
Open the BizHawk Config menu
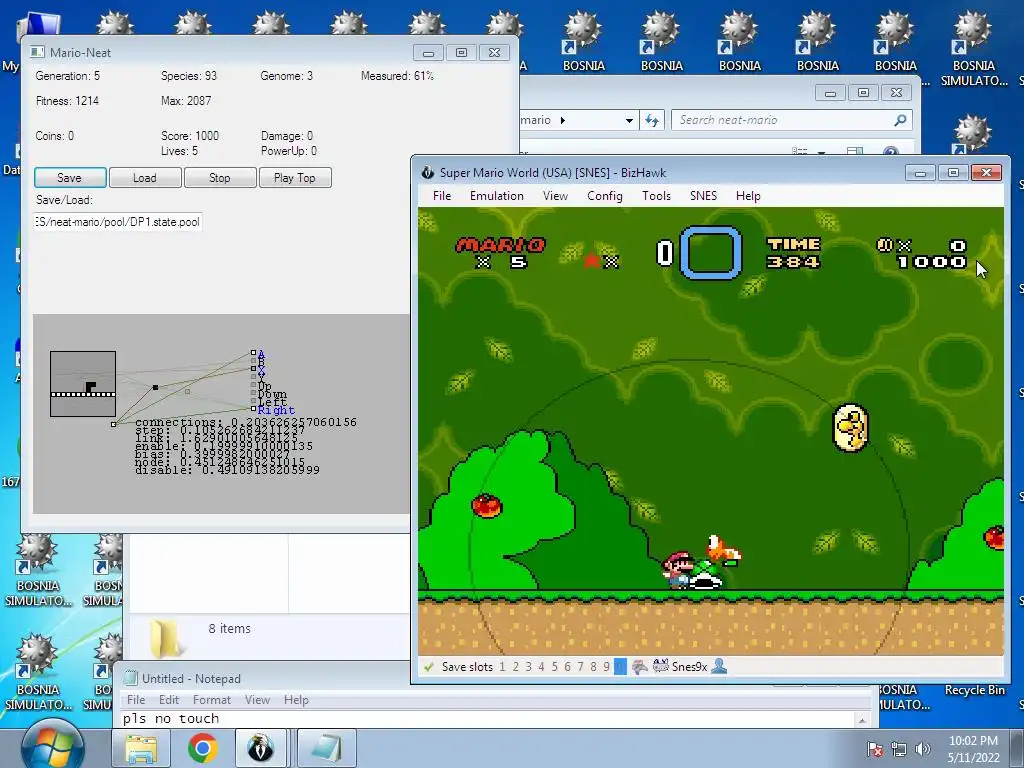(605, 196)
